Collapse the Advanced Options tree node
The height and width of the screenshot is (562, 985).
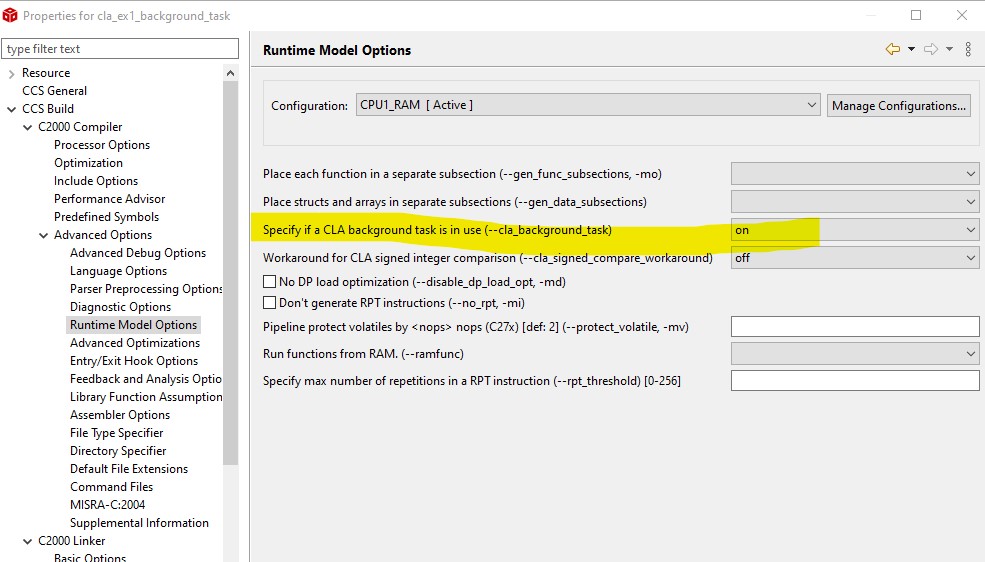coord(44,235)
